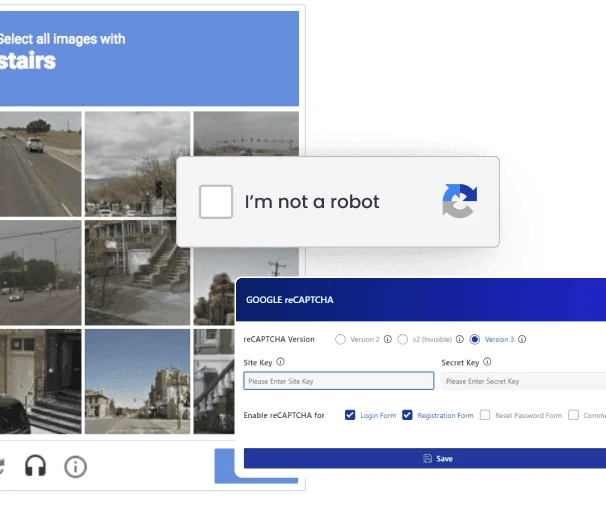The image size is (606, 524).
Task: Select the Version 3 radio button
Action: [475, 339]
